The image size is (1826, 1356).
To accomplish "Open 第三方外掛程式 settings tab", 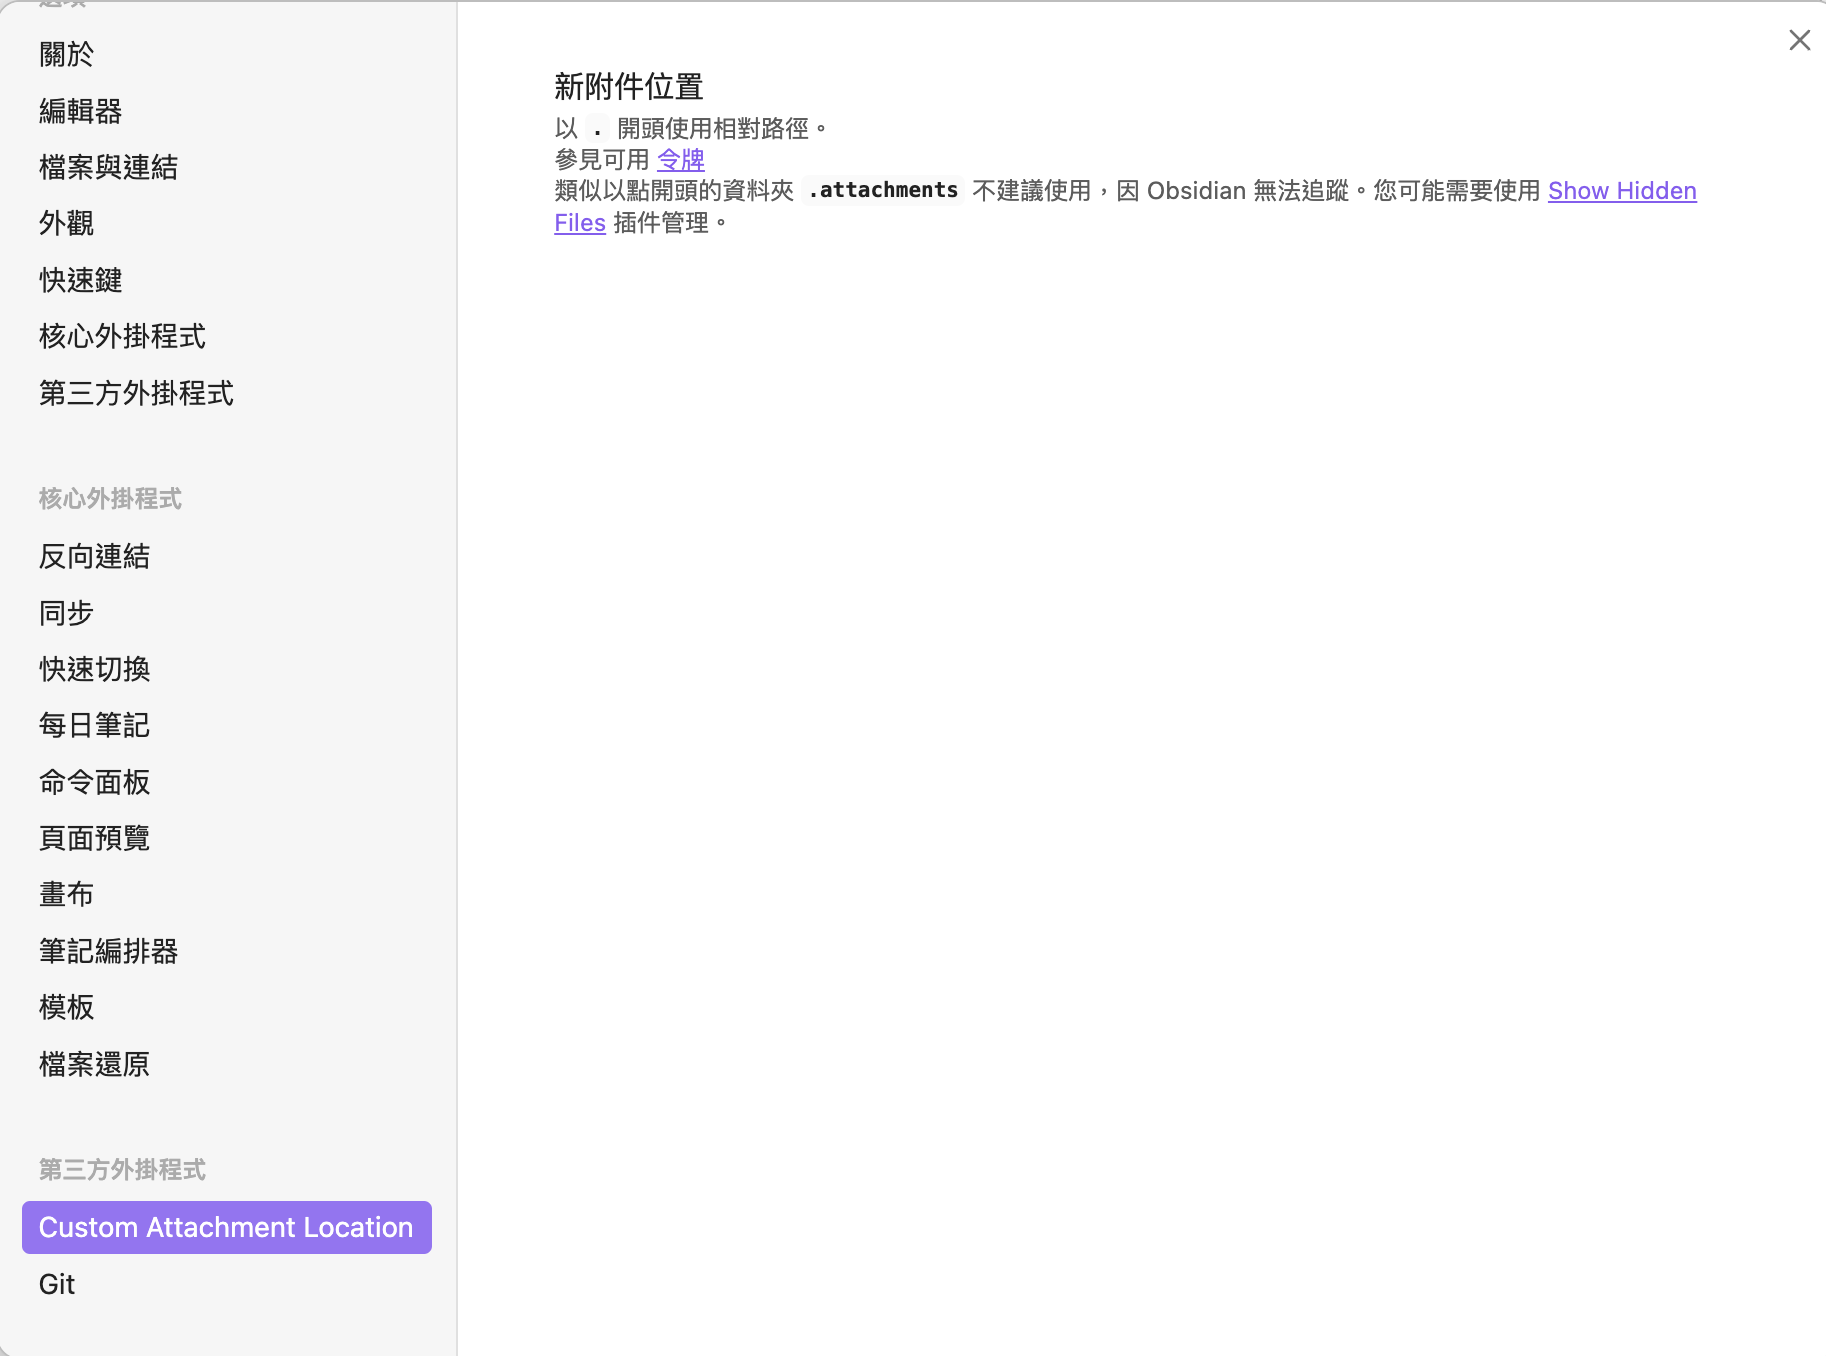I will tap(136, 393).
